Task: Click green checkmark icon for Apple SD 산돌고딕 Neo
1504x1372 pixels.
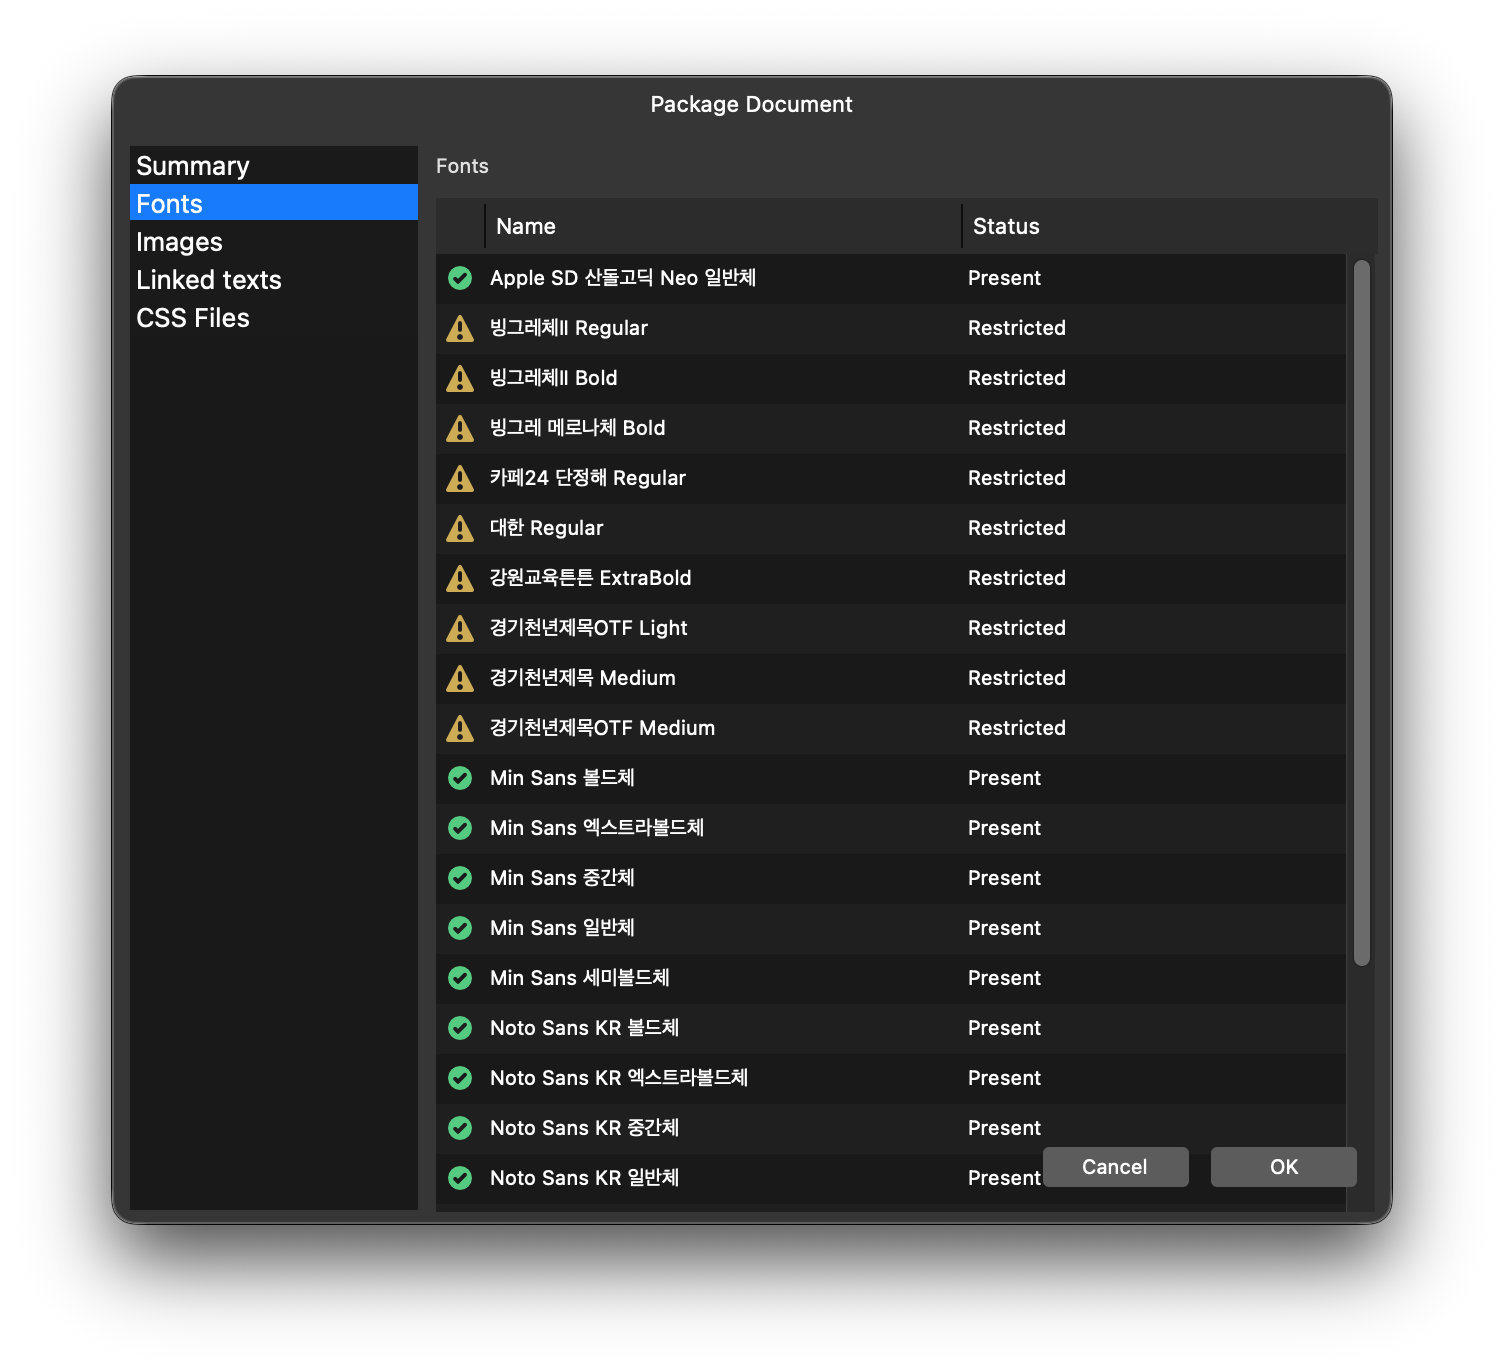Action: click(460, 278)
